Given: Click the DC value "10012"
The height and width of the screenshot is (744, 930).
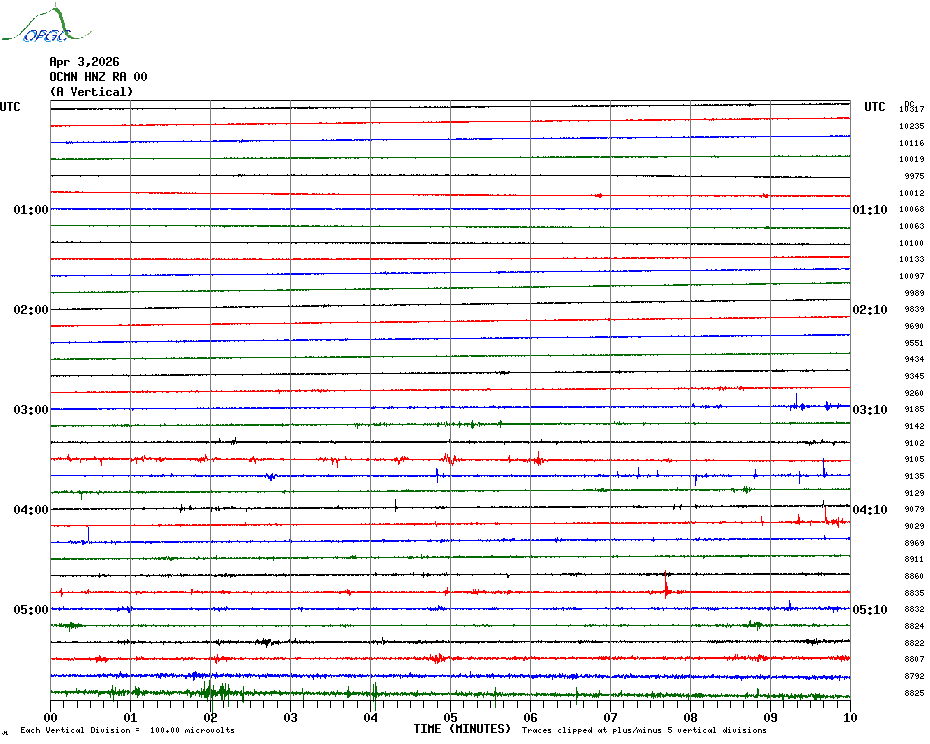Looking at the screenshot, I should pyautogui.click(x=912, y=193).
